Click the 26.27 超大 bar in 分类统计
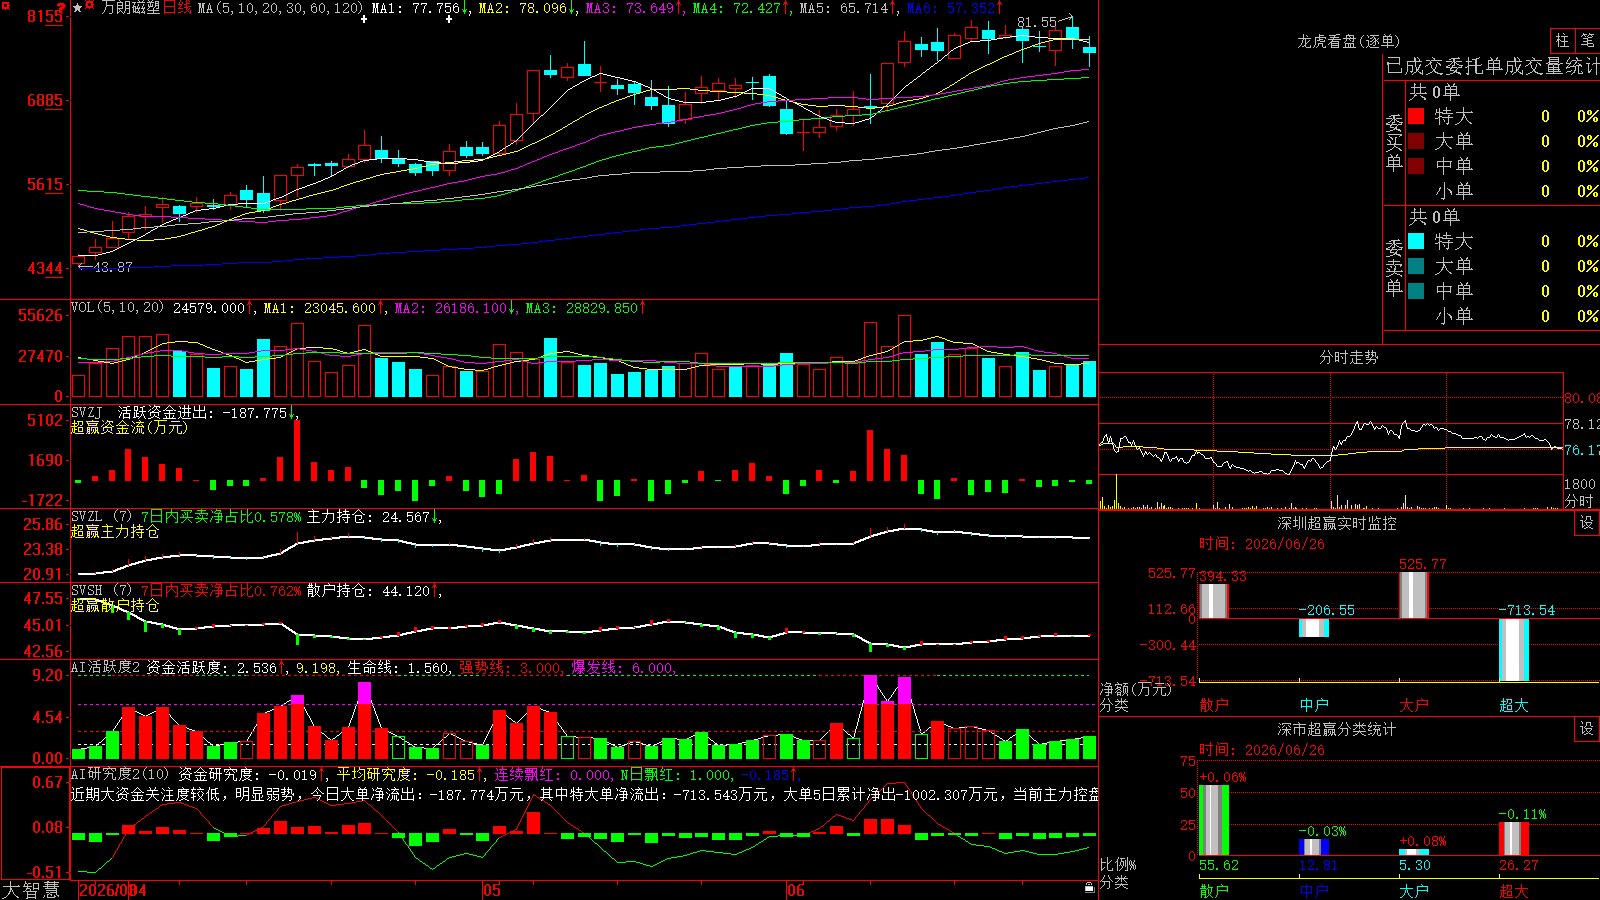The height and width of the screenshot is (900, 1600). tap(1514, 839)
